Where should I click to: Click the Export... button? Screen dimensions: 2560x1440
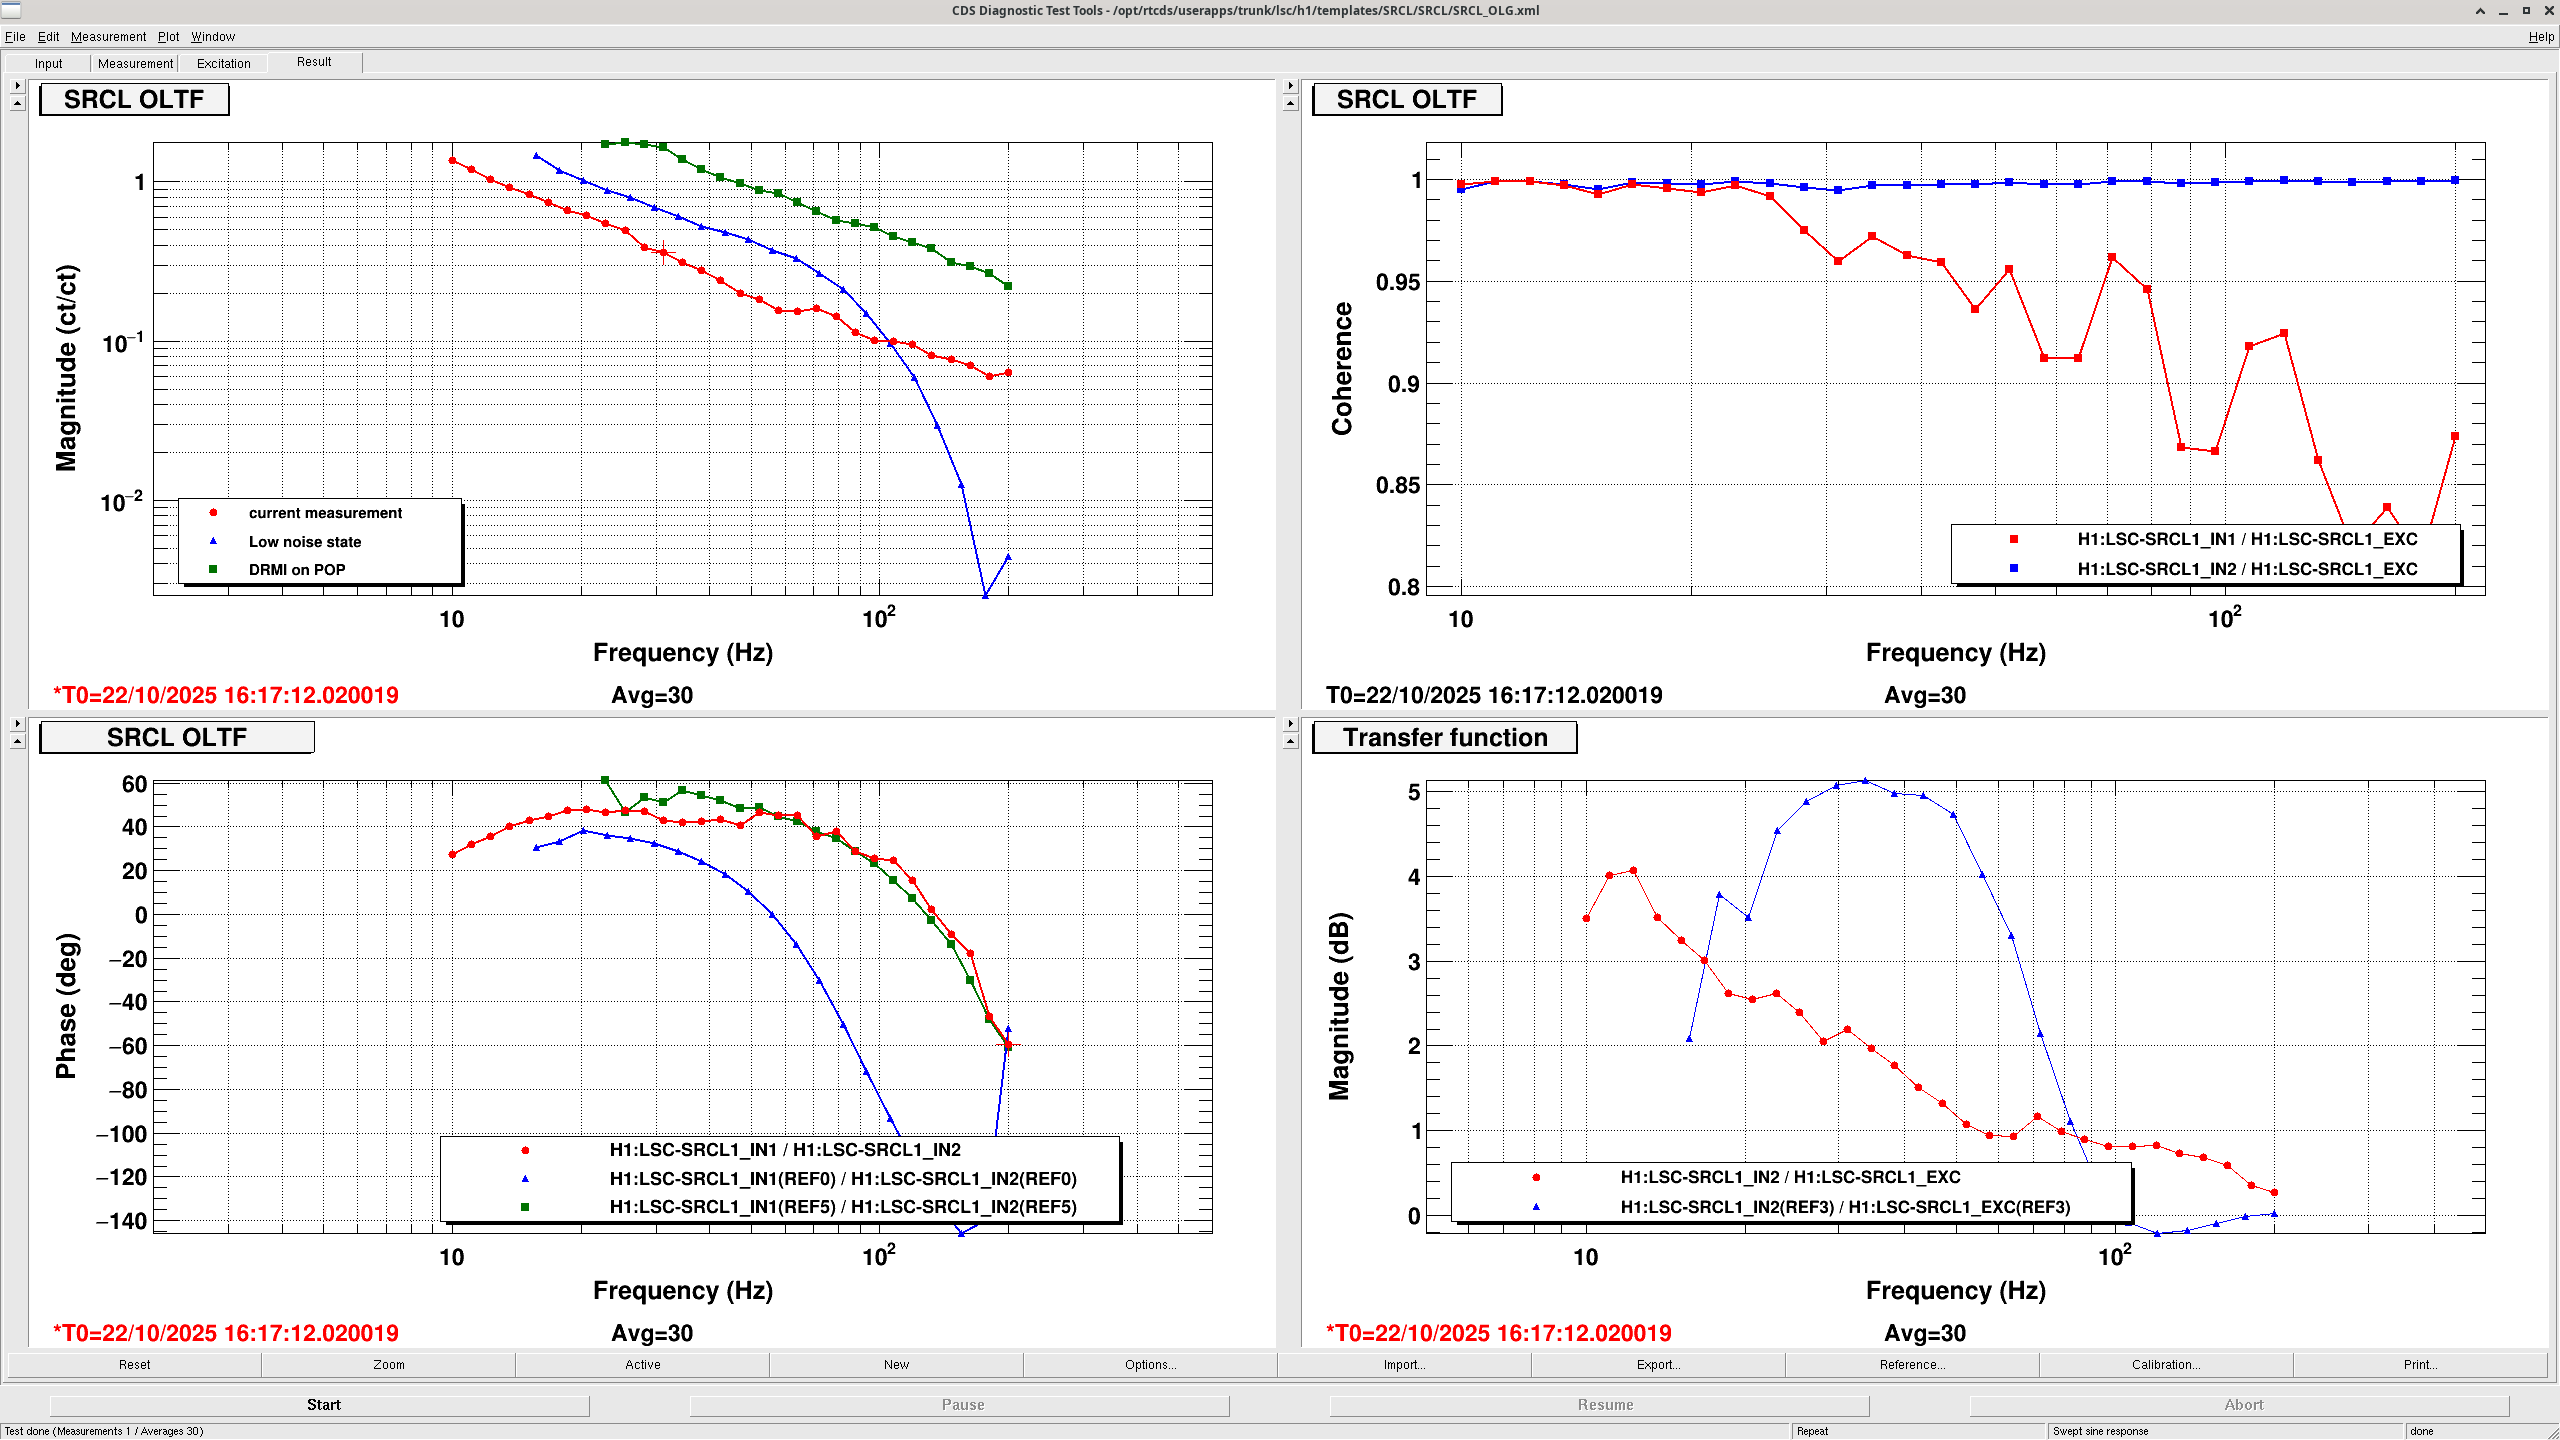coord(1658,1365)
